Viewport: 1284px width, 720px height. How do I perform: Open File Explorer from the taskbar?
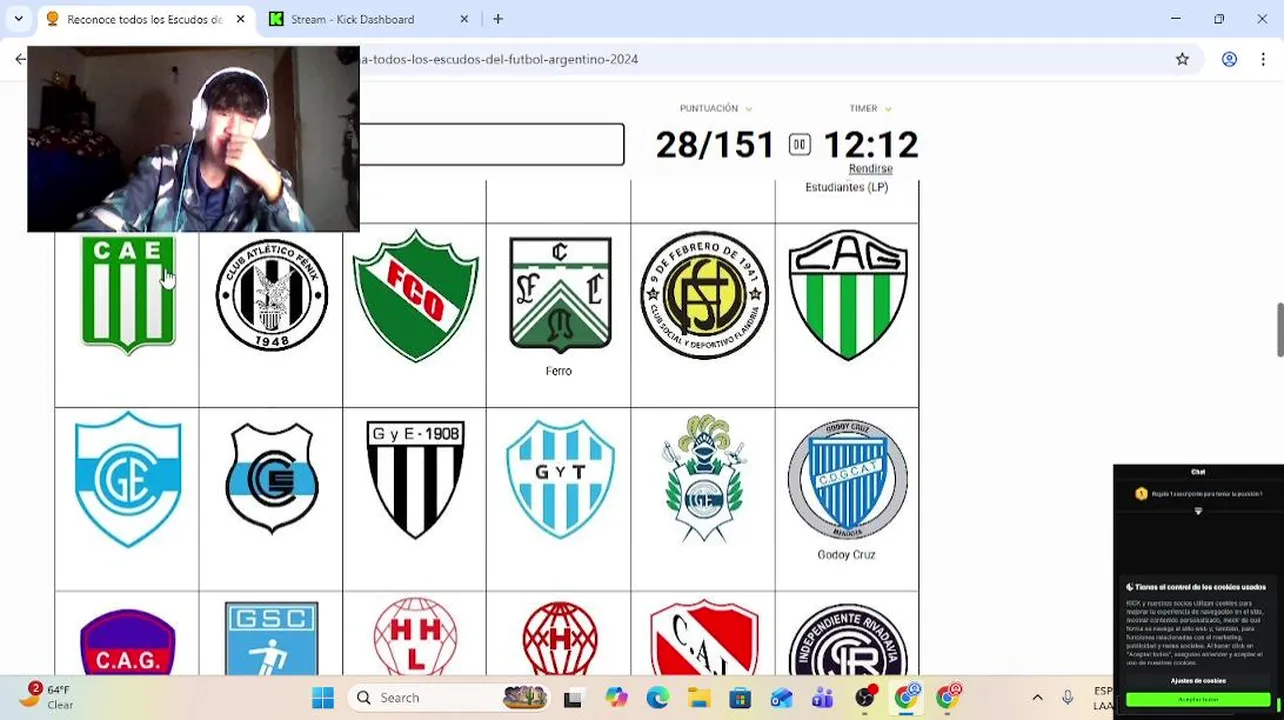click(x=699, y=698)
